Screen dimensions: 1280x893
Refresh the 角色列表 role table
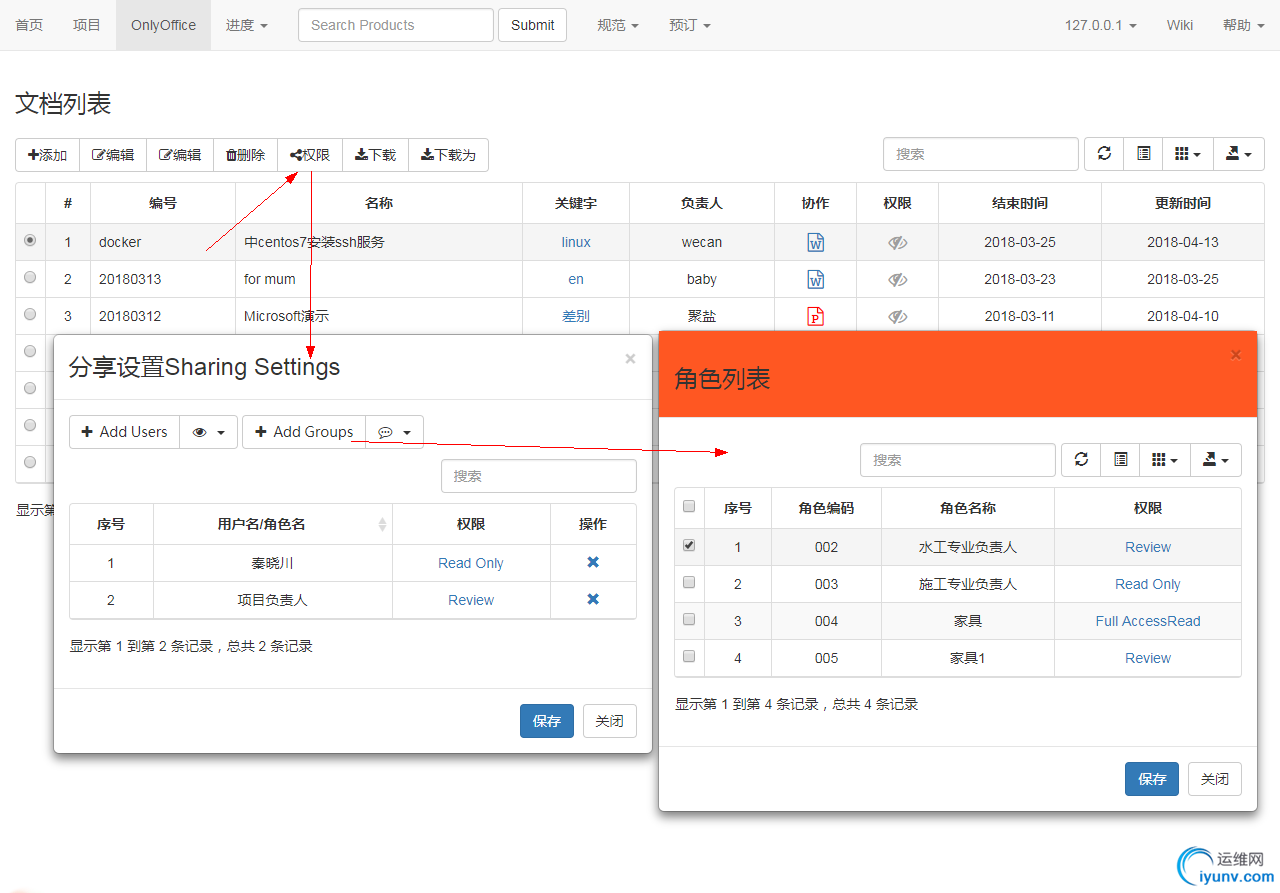coord(1081,459)
